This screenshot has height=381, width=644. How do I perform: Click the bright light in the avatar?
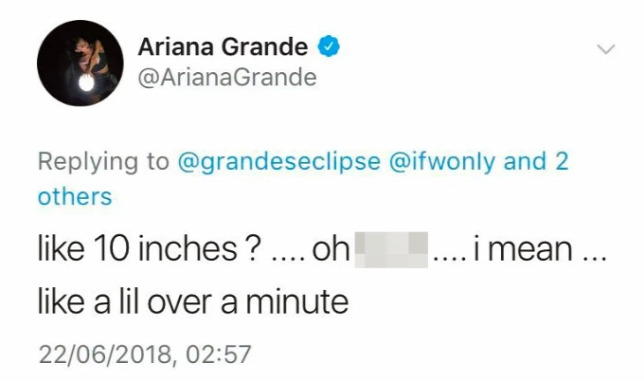[86, 83]
